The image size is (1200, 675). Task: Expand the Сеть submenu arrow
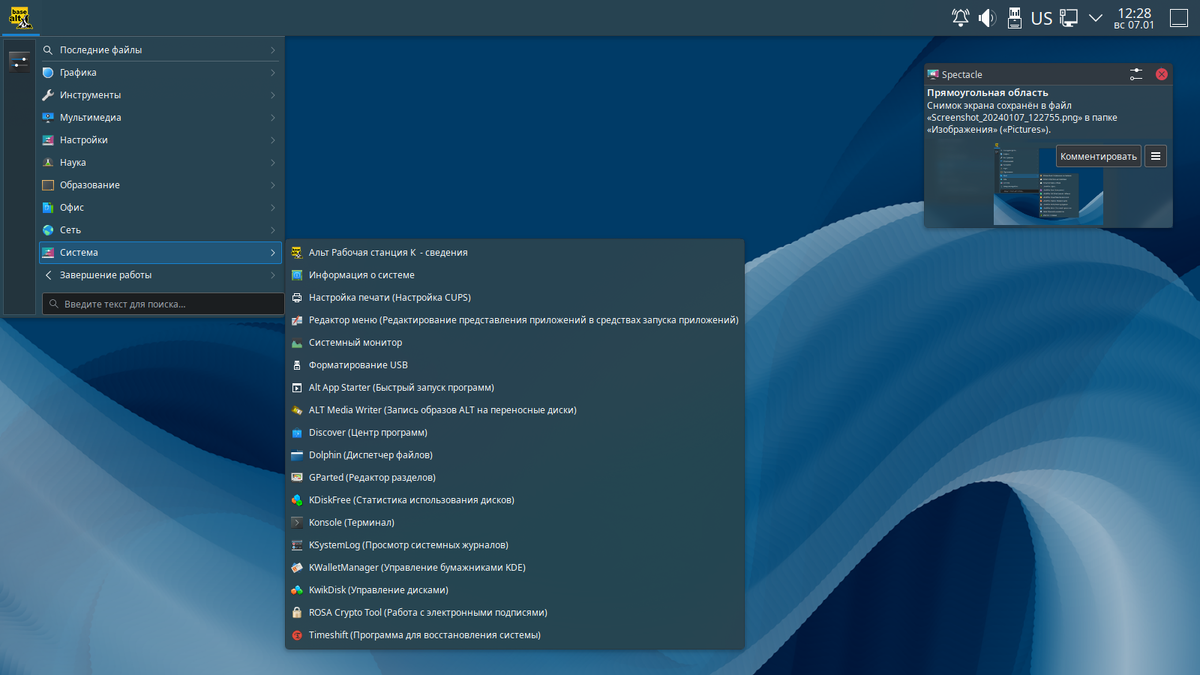(x=273, y=230)
